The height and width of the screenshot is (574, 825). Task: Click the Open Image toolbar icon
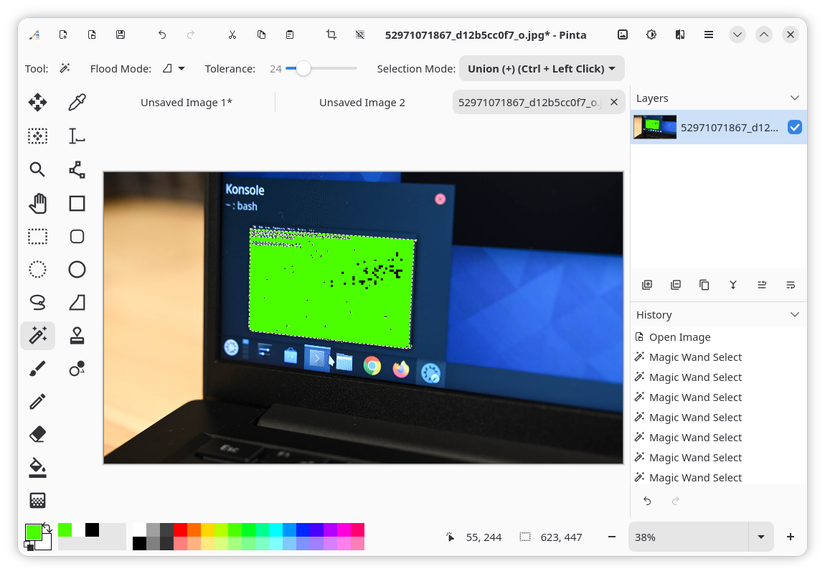(92, 35)
